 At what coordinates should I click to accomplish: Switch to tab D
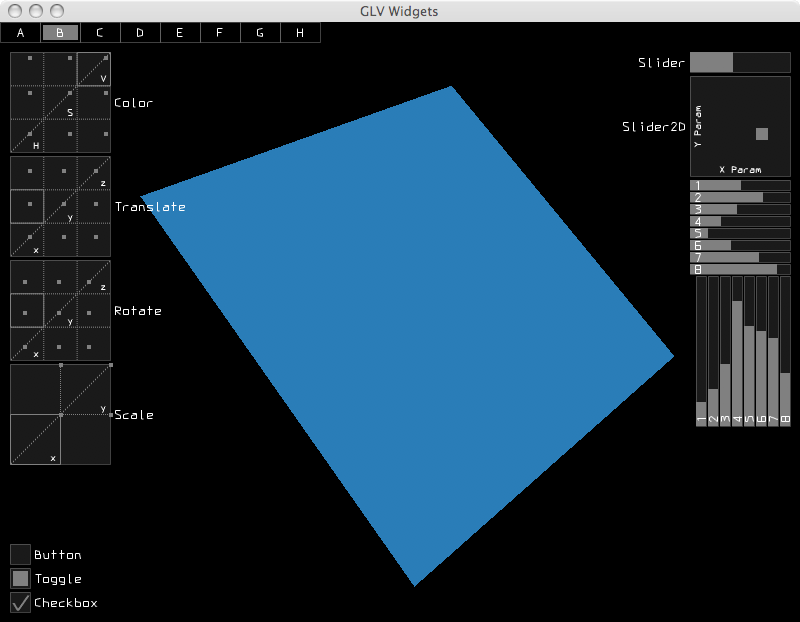(x=140, y=33)
